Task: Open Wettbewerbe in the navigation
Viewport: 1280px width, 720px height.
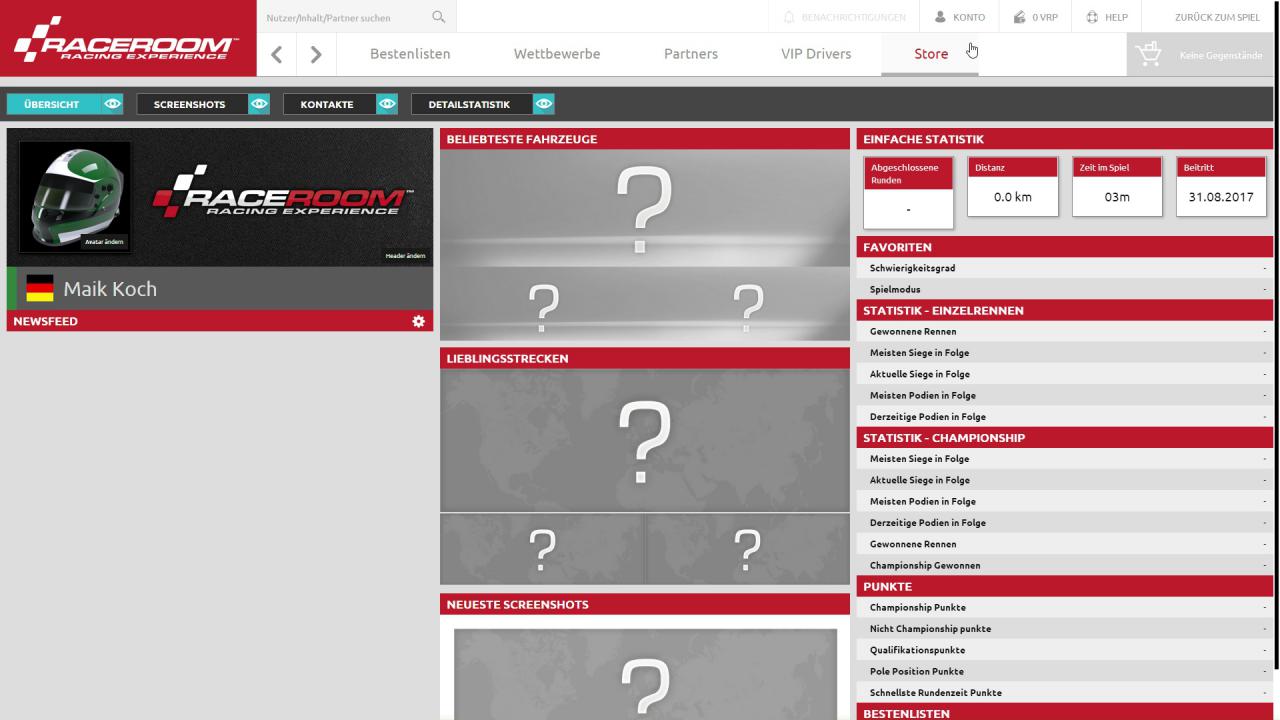Action: pyautogui.click(x=557, y=54)
